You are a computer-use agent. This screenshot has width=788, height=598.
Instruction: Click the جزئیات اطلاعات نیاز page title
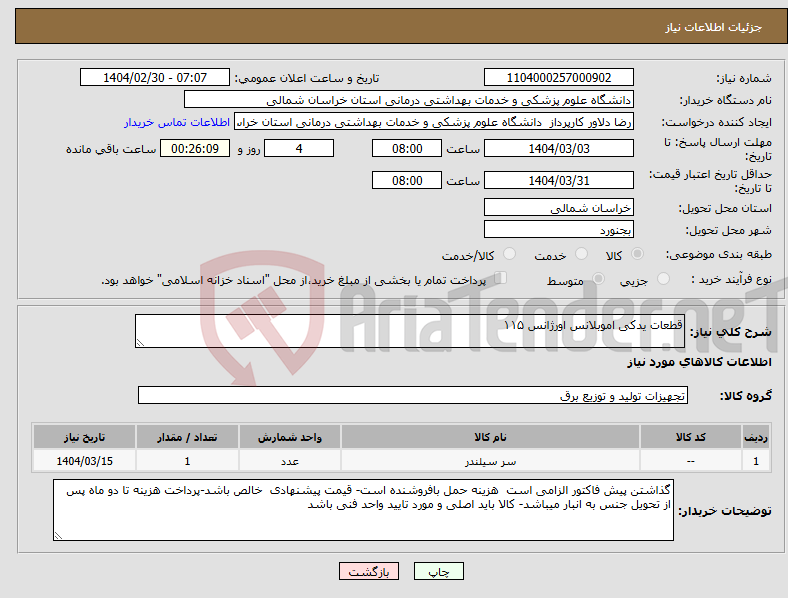click(713, 27)
